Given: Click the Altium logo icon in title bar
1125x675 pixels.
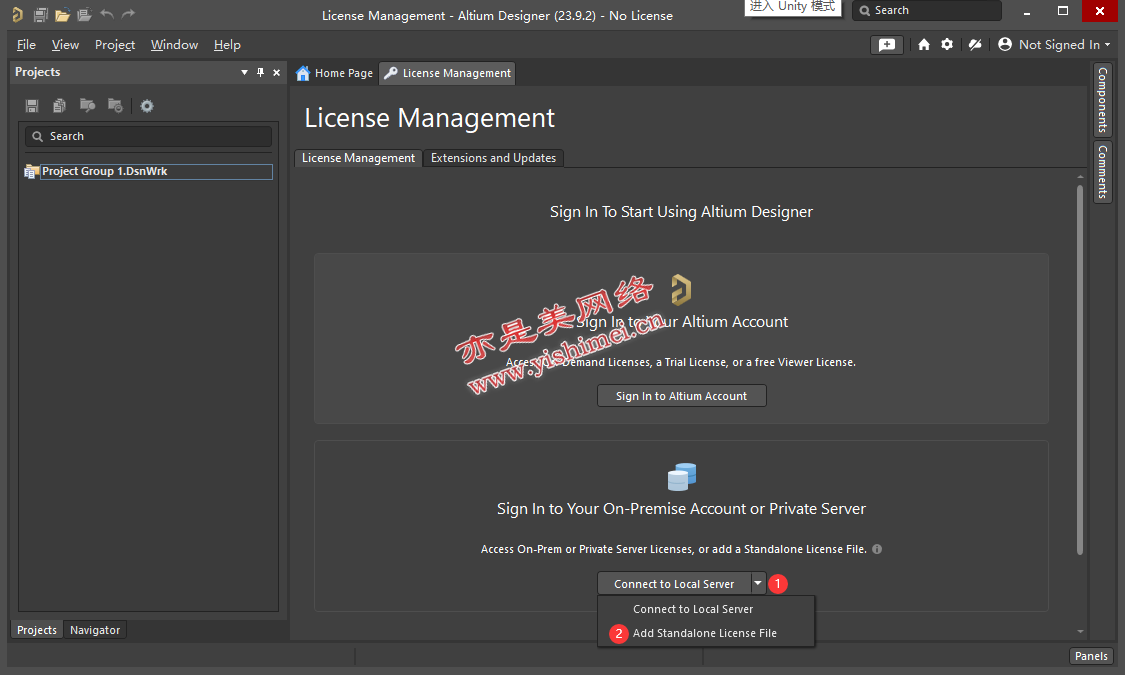Looking at the screenshot, I should pyautogui.click(x=17, y=14).
